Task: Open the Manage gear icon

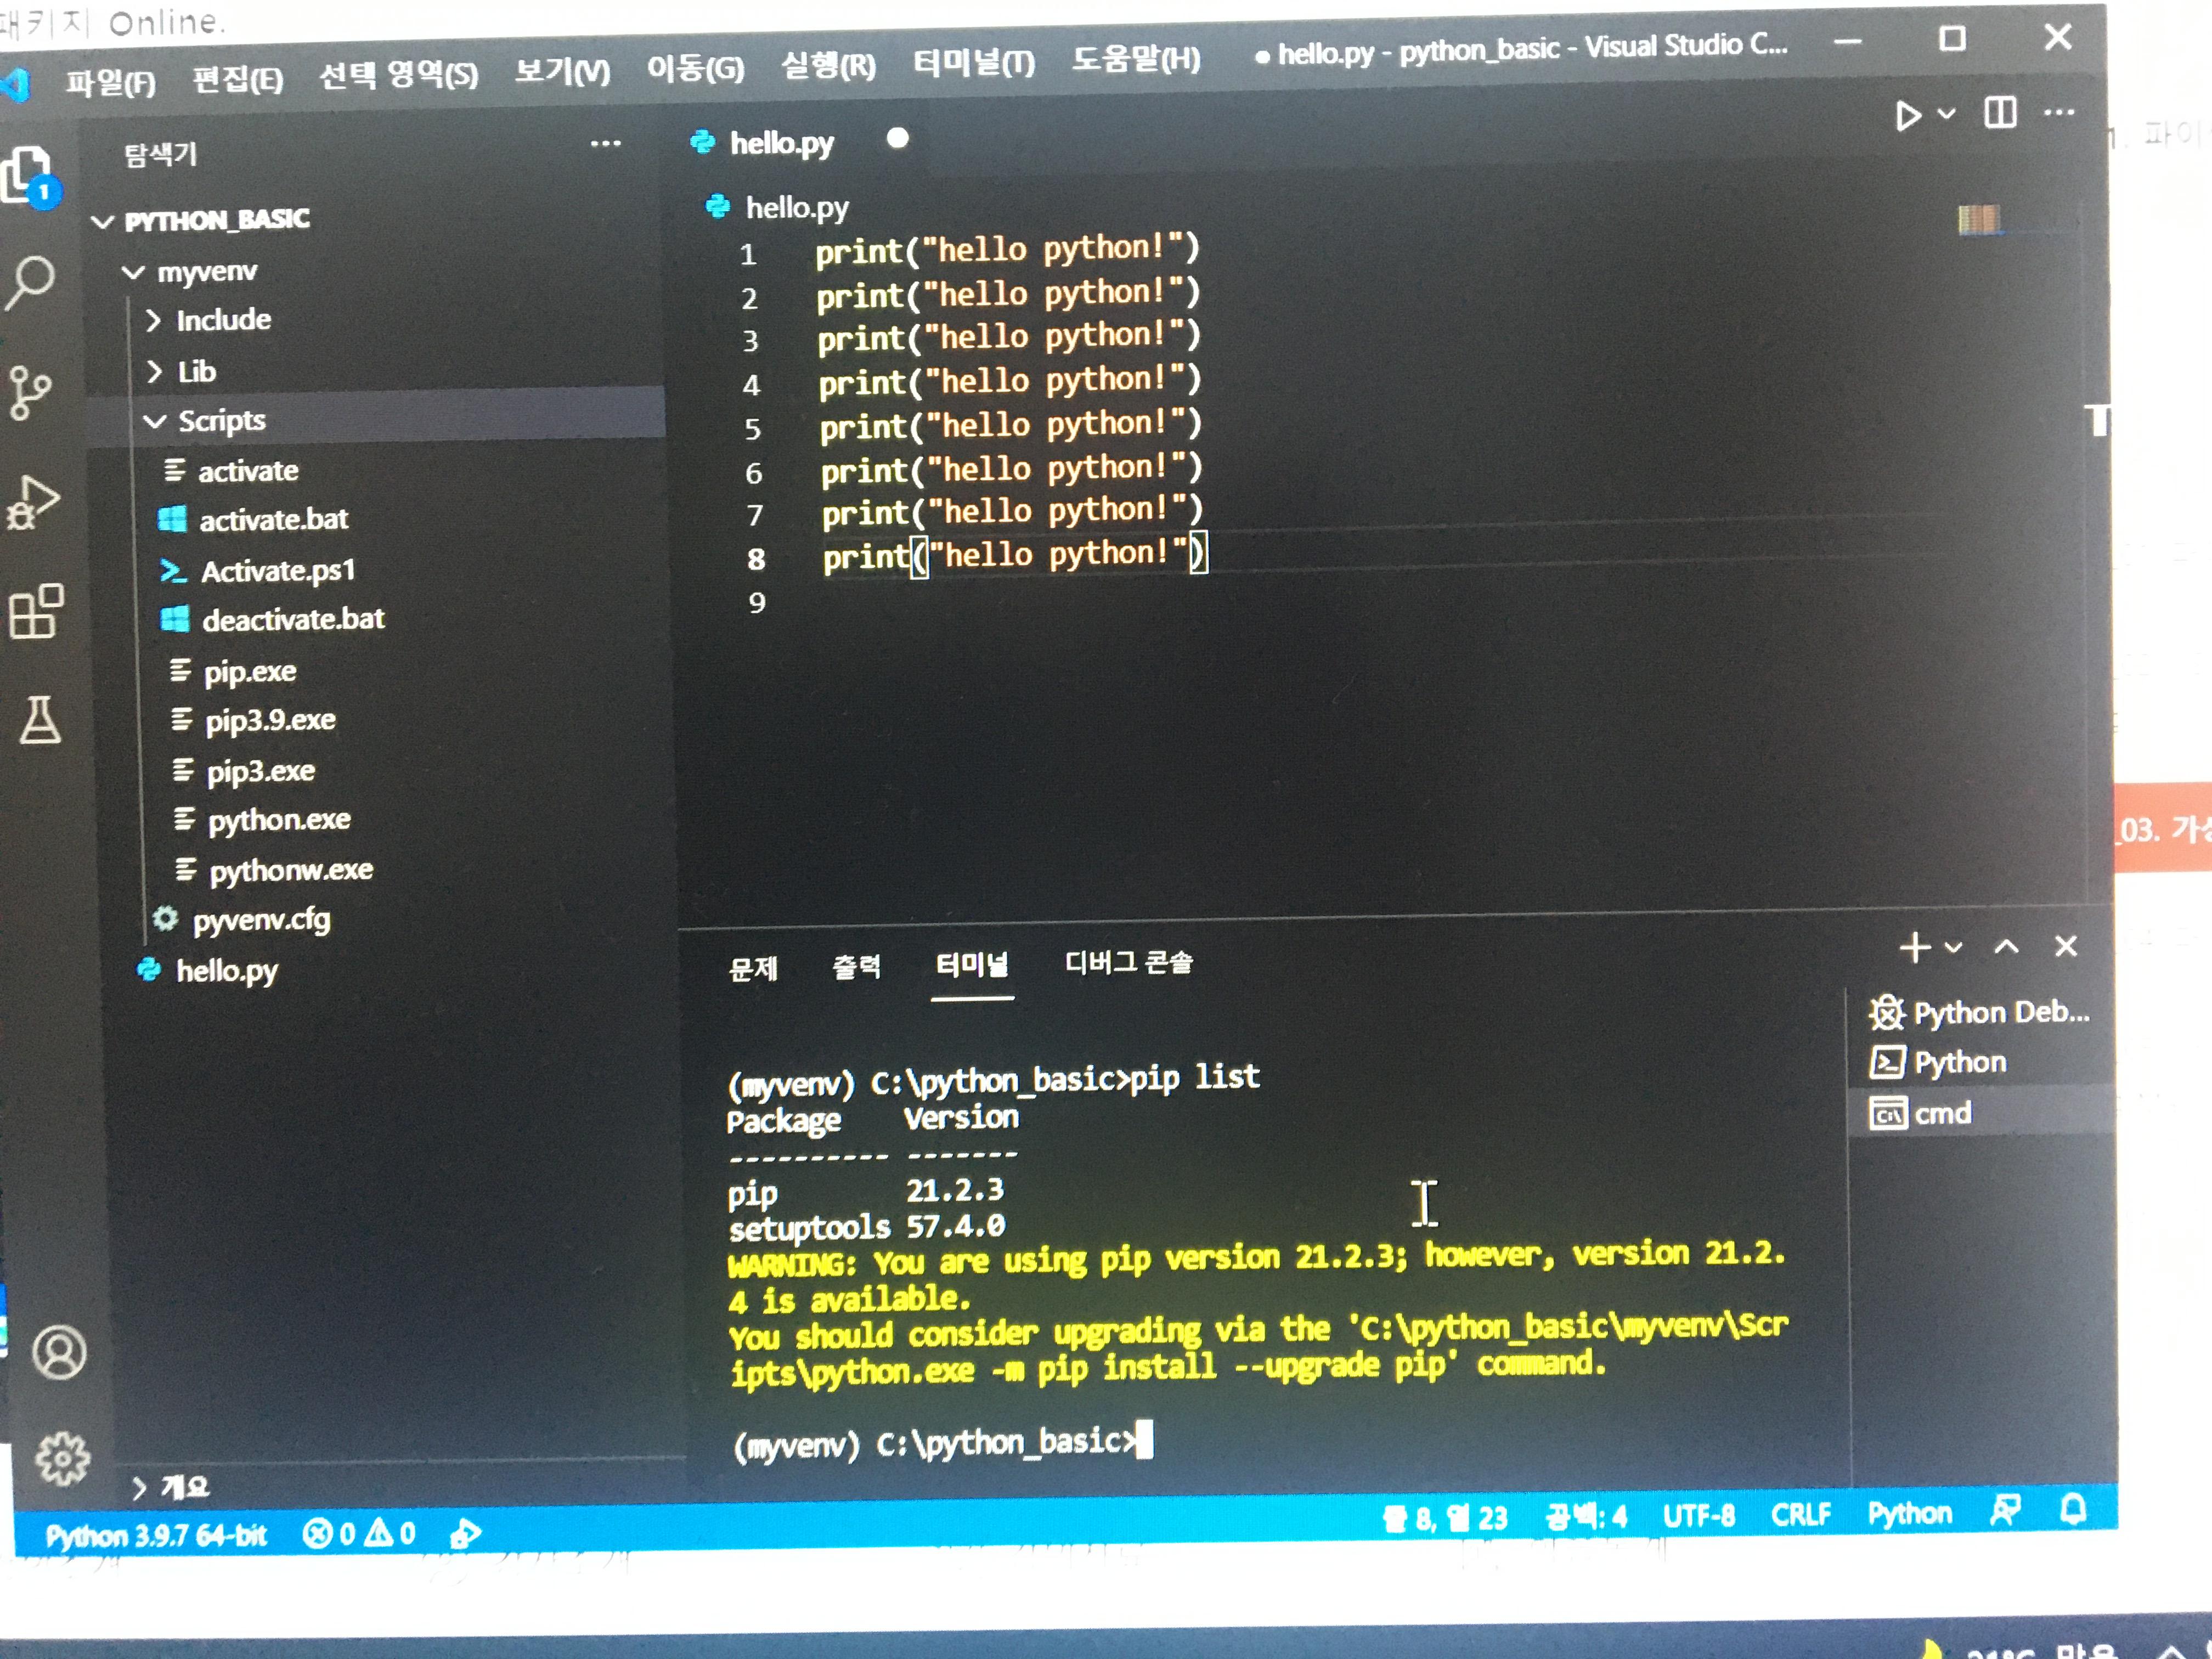Action: pos(62,1458)
